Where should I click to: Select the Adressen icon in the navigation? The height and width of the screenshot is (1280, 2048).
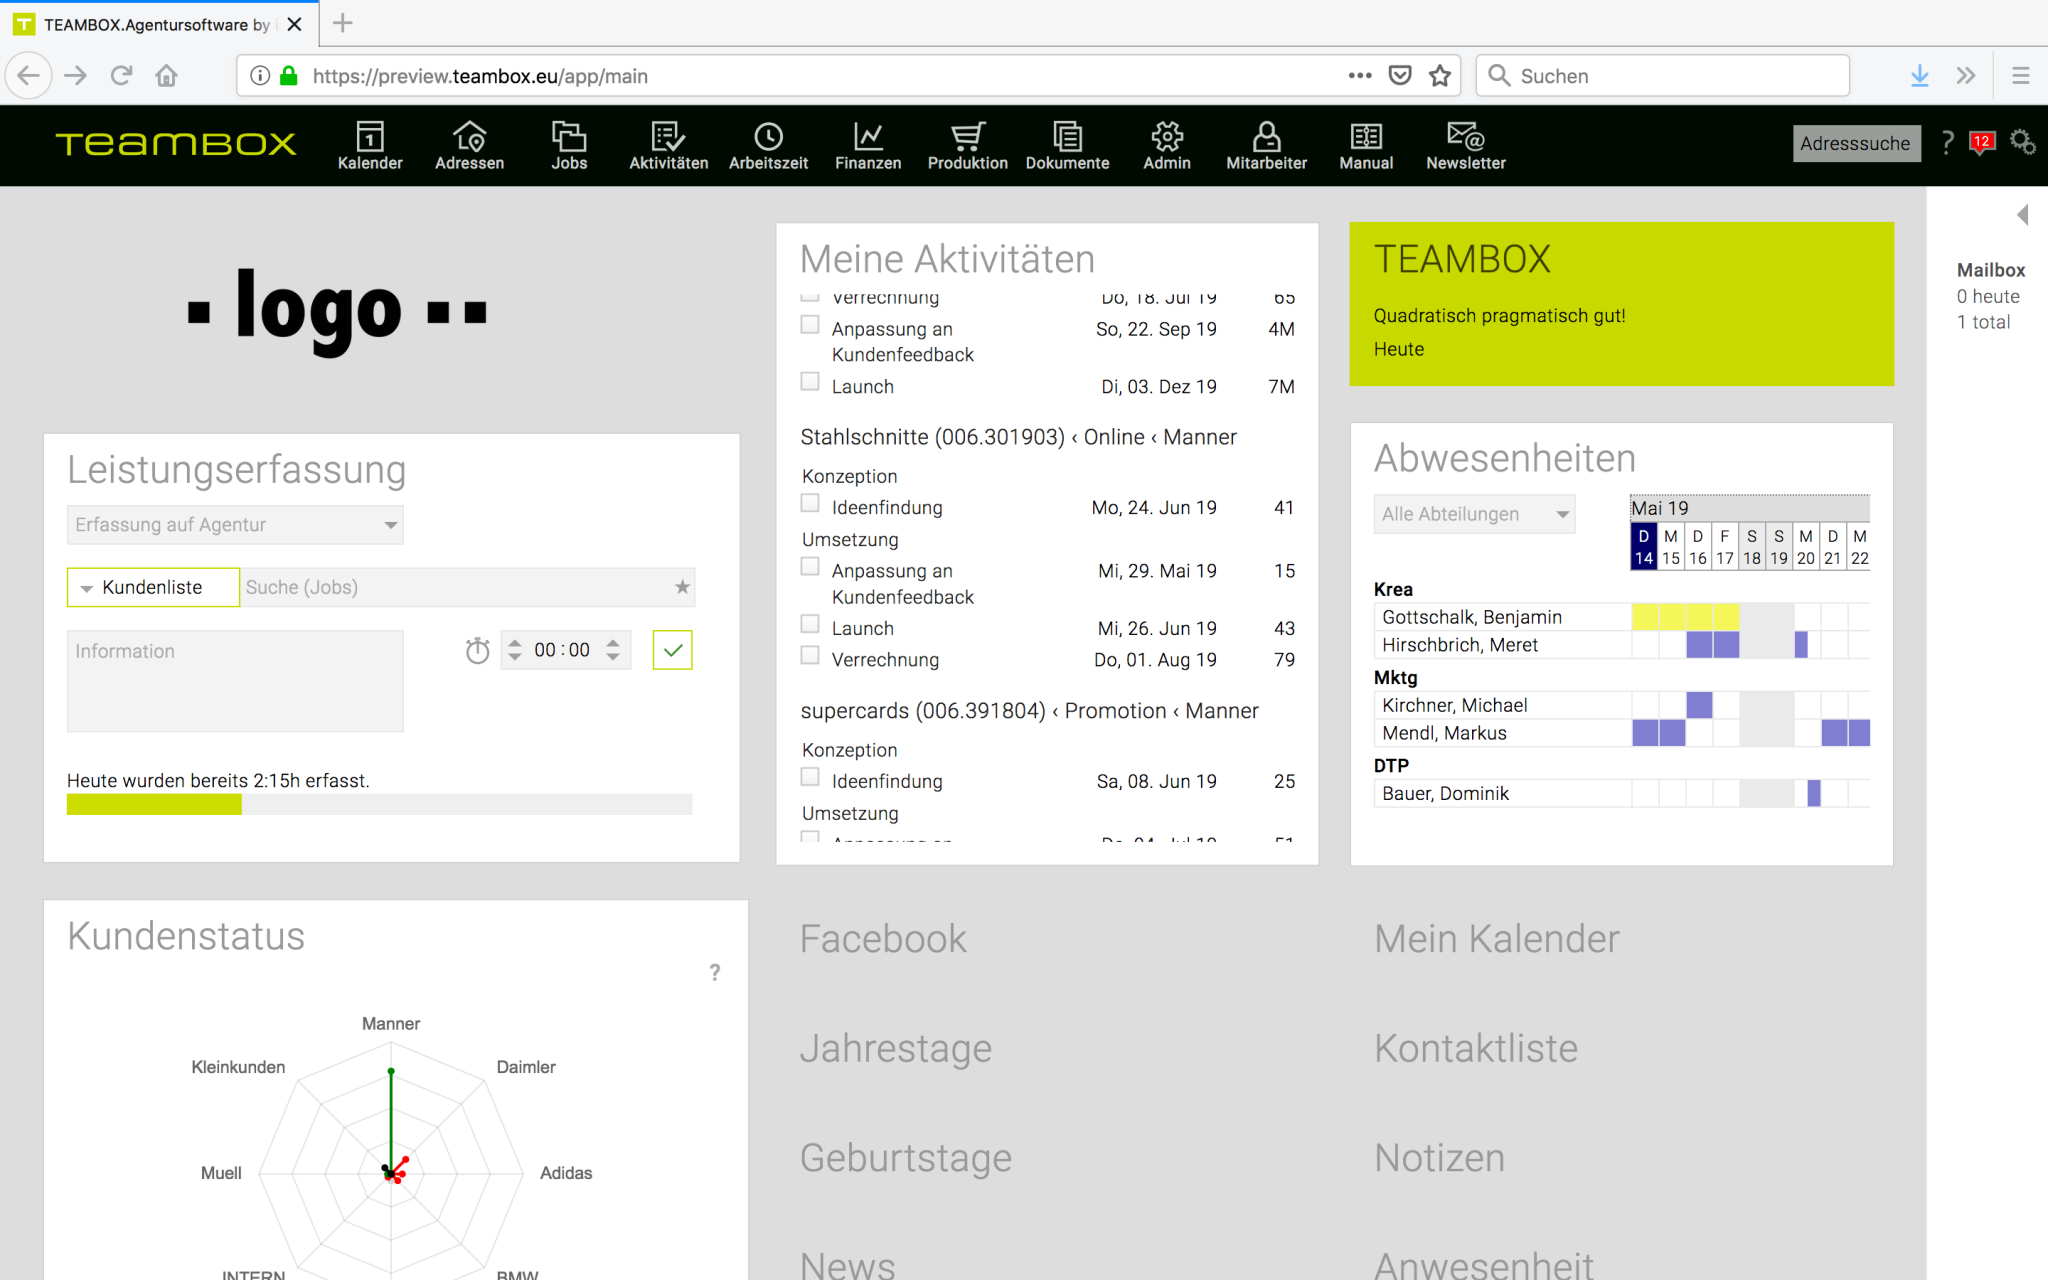tap(469, 145)
